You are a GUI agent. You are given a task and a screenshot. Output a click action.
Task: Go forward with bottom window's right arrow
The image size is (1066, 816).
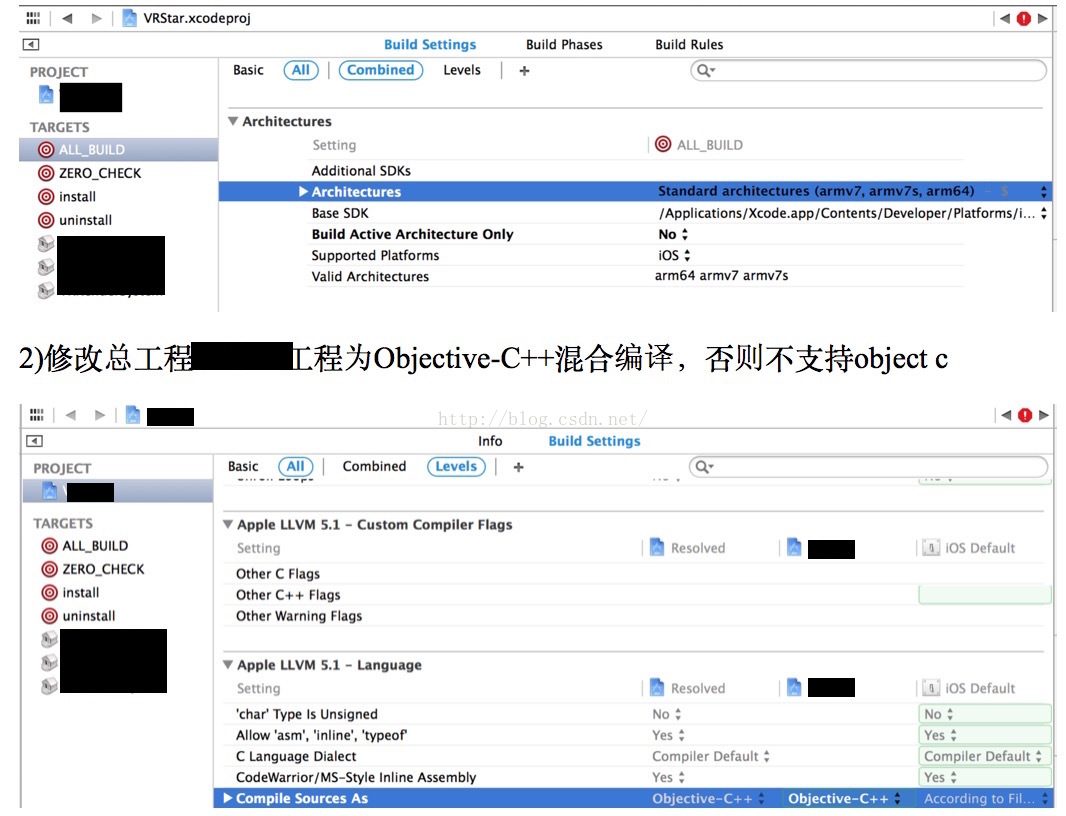click(x=100, y=415)
